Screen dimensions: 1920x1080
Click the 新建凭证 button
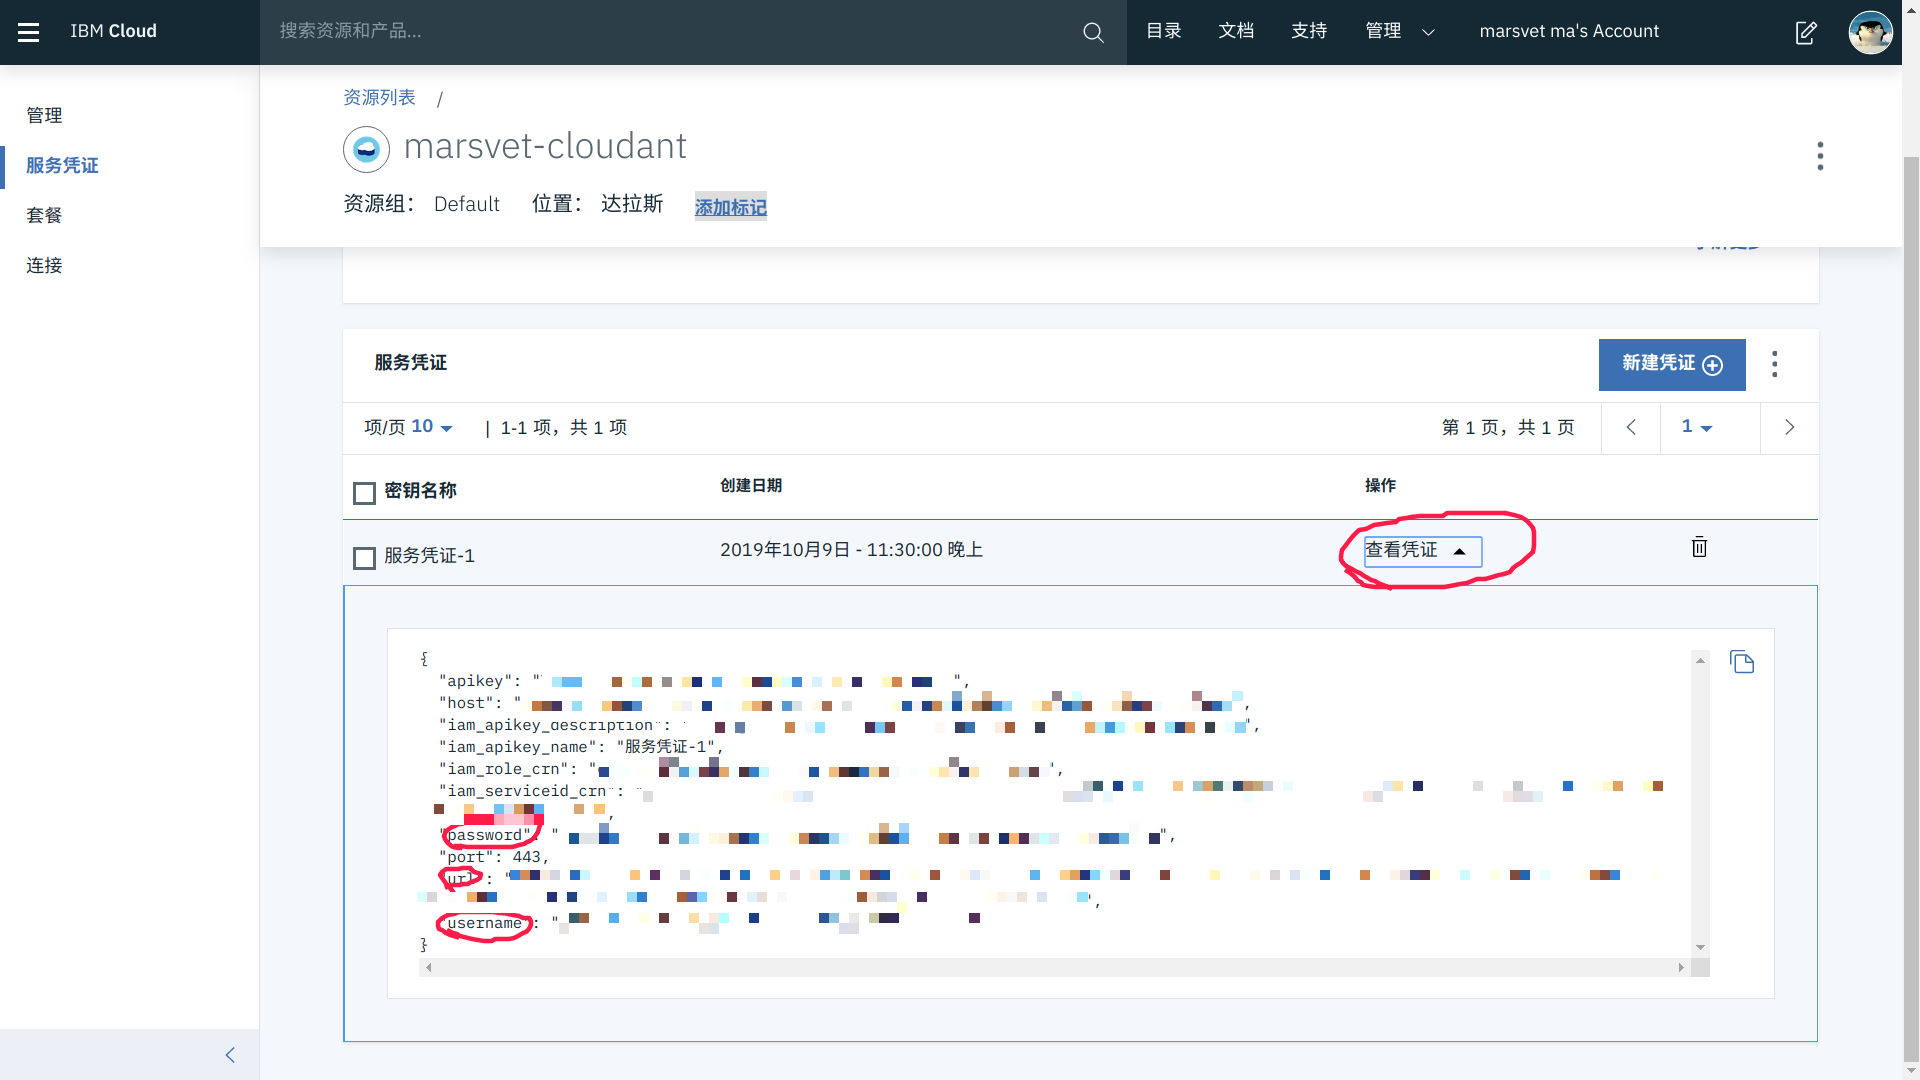pyautogui.click(x=1671, y=364)
